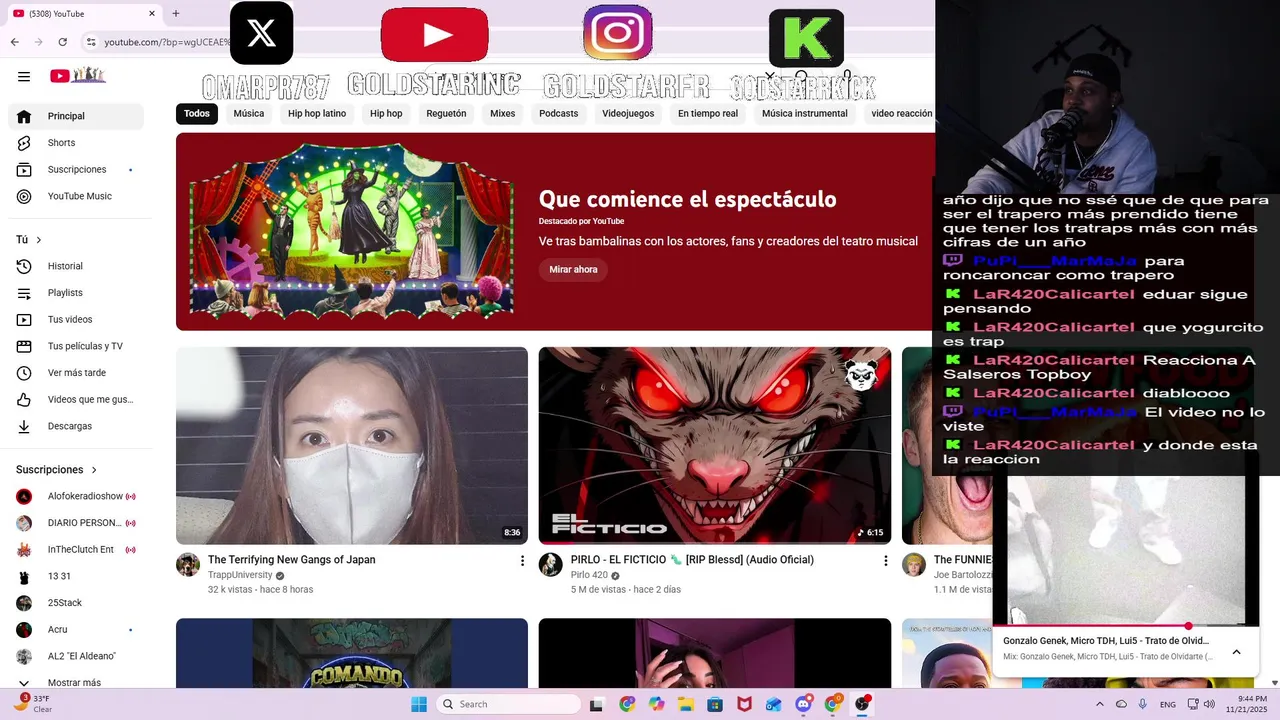Image resolution: width=1280 pixels, height=720 pixels.
Task: Expand Mostrar más subscriptions
Action: pos(76,683)
